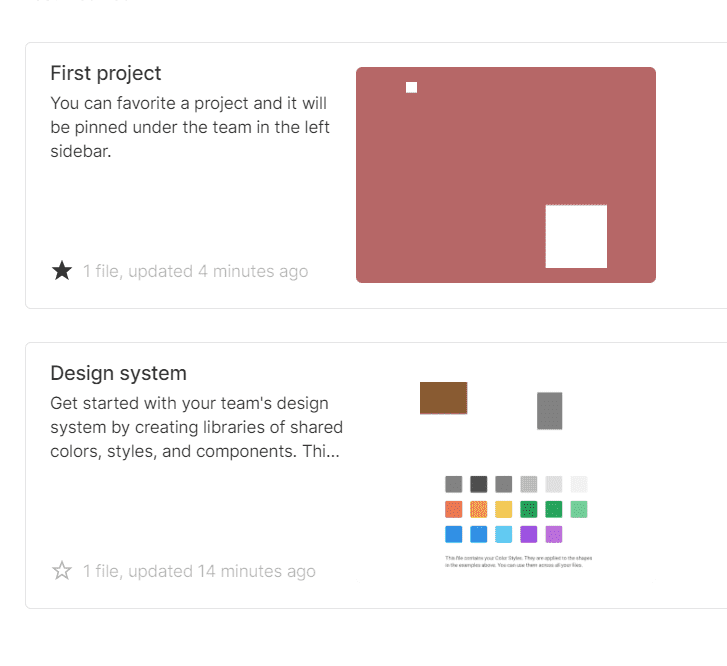The image size is (727, 666).
Task: Click the tall gray rectangle in preview
Action: point(549,411)
